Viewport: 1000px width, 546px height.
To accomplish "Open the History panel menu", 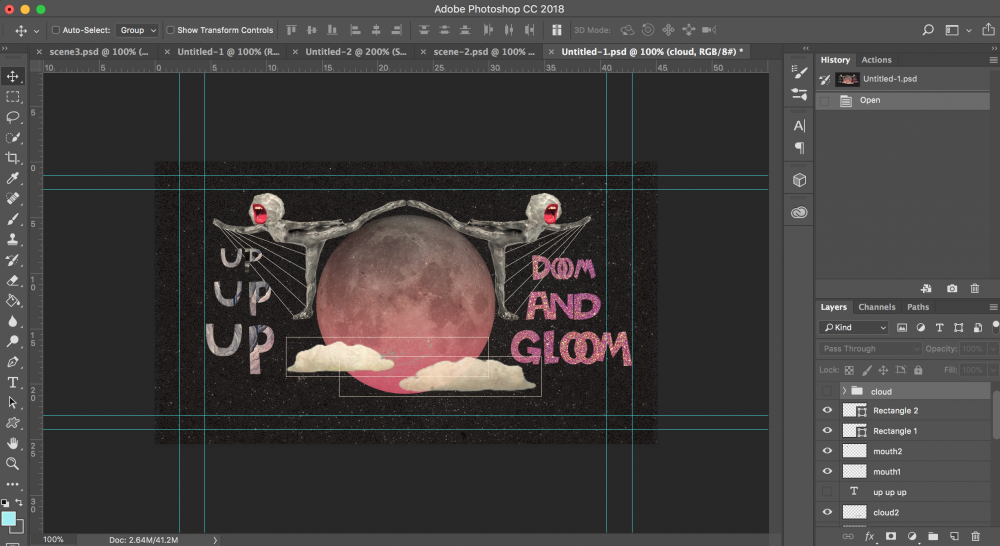I will (x=993, y=60).
